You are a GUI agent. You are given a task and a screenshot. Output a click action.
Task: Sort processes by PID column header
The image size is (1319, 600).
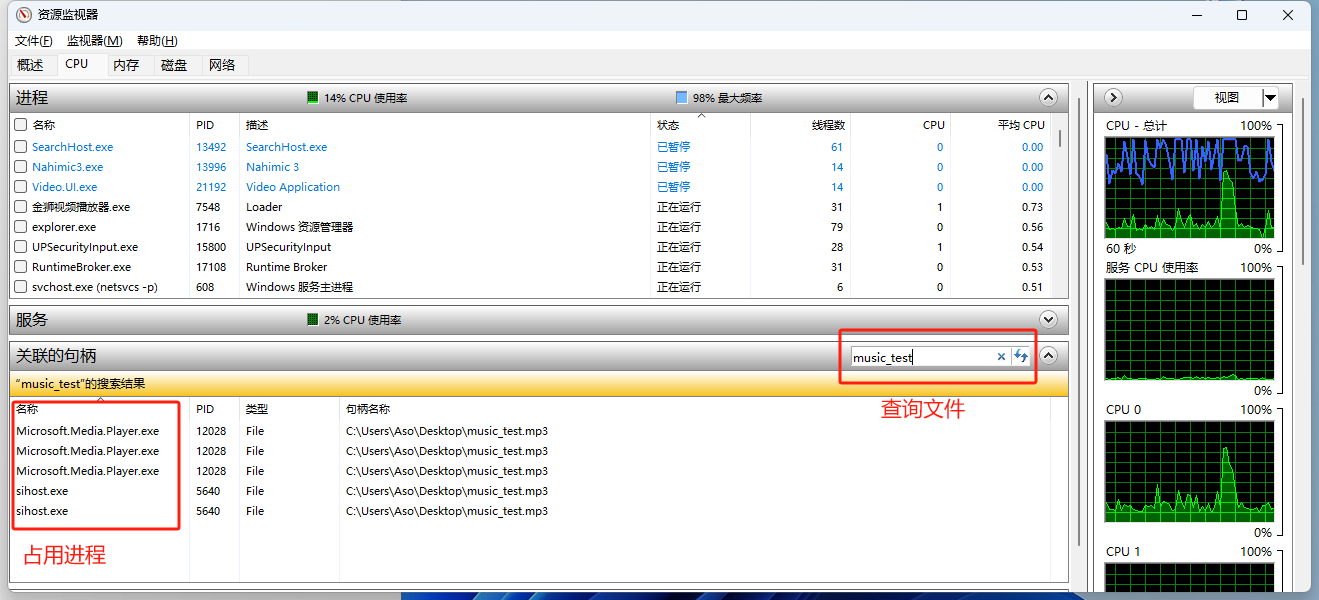(214, 125)
